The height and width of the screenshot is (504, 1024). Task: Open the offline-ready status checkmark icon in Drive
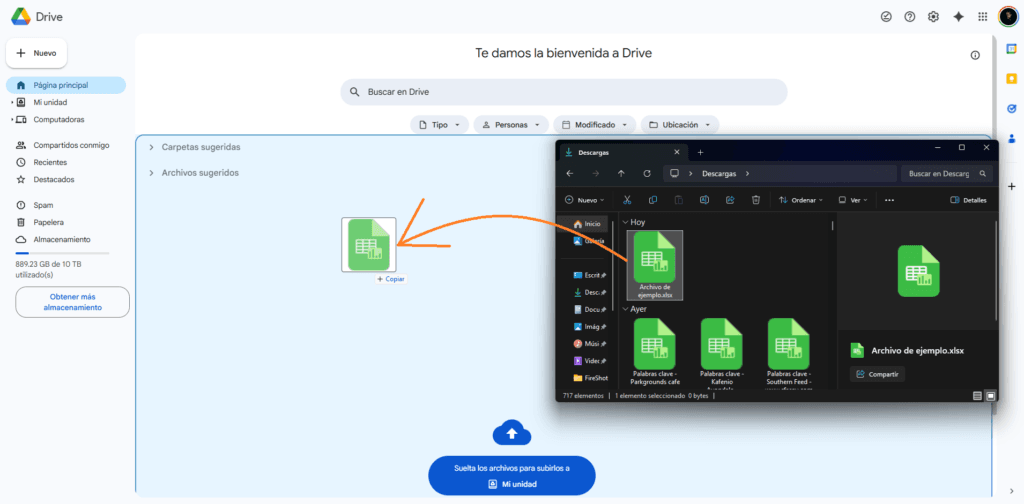click(x=886, y=17)
